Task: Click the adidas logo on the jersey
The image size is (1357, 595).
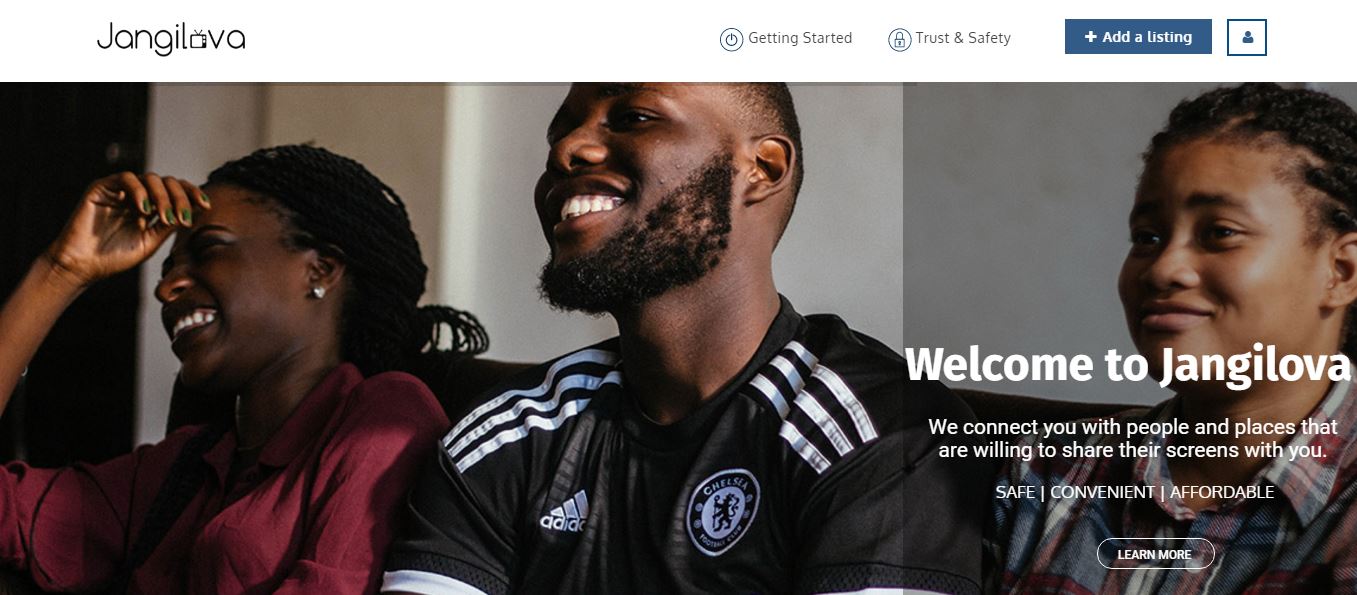Action: [x=565, y=512]
